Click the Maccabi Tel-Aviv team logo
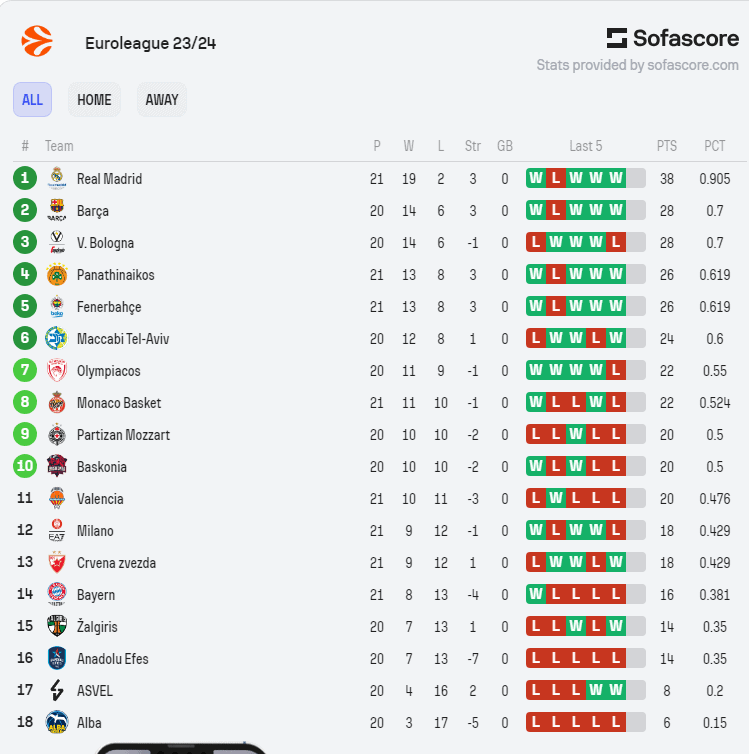 point(57,339)
